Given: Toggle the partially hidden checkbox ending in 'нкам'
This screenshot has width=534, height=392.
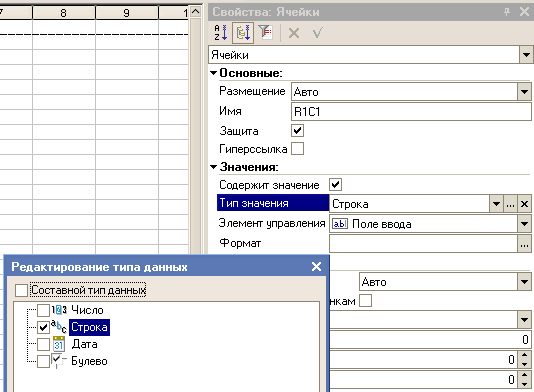Looking at the screenshot, I should point(365,301).
